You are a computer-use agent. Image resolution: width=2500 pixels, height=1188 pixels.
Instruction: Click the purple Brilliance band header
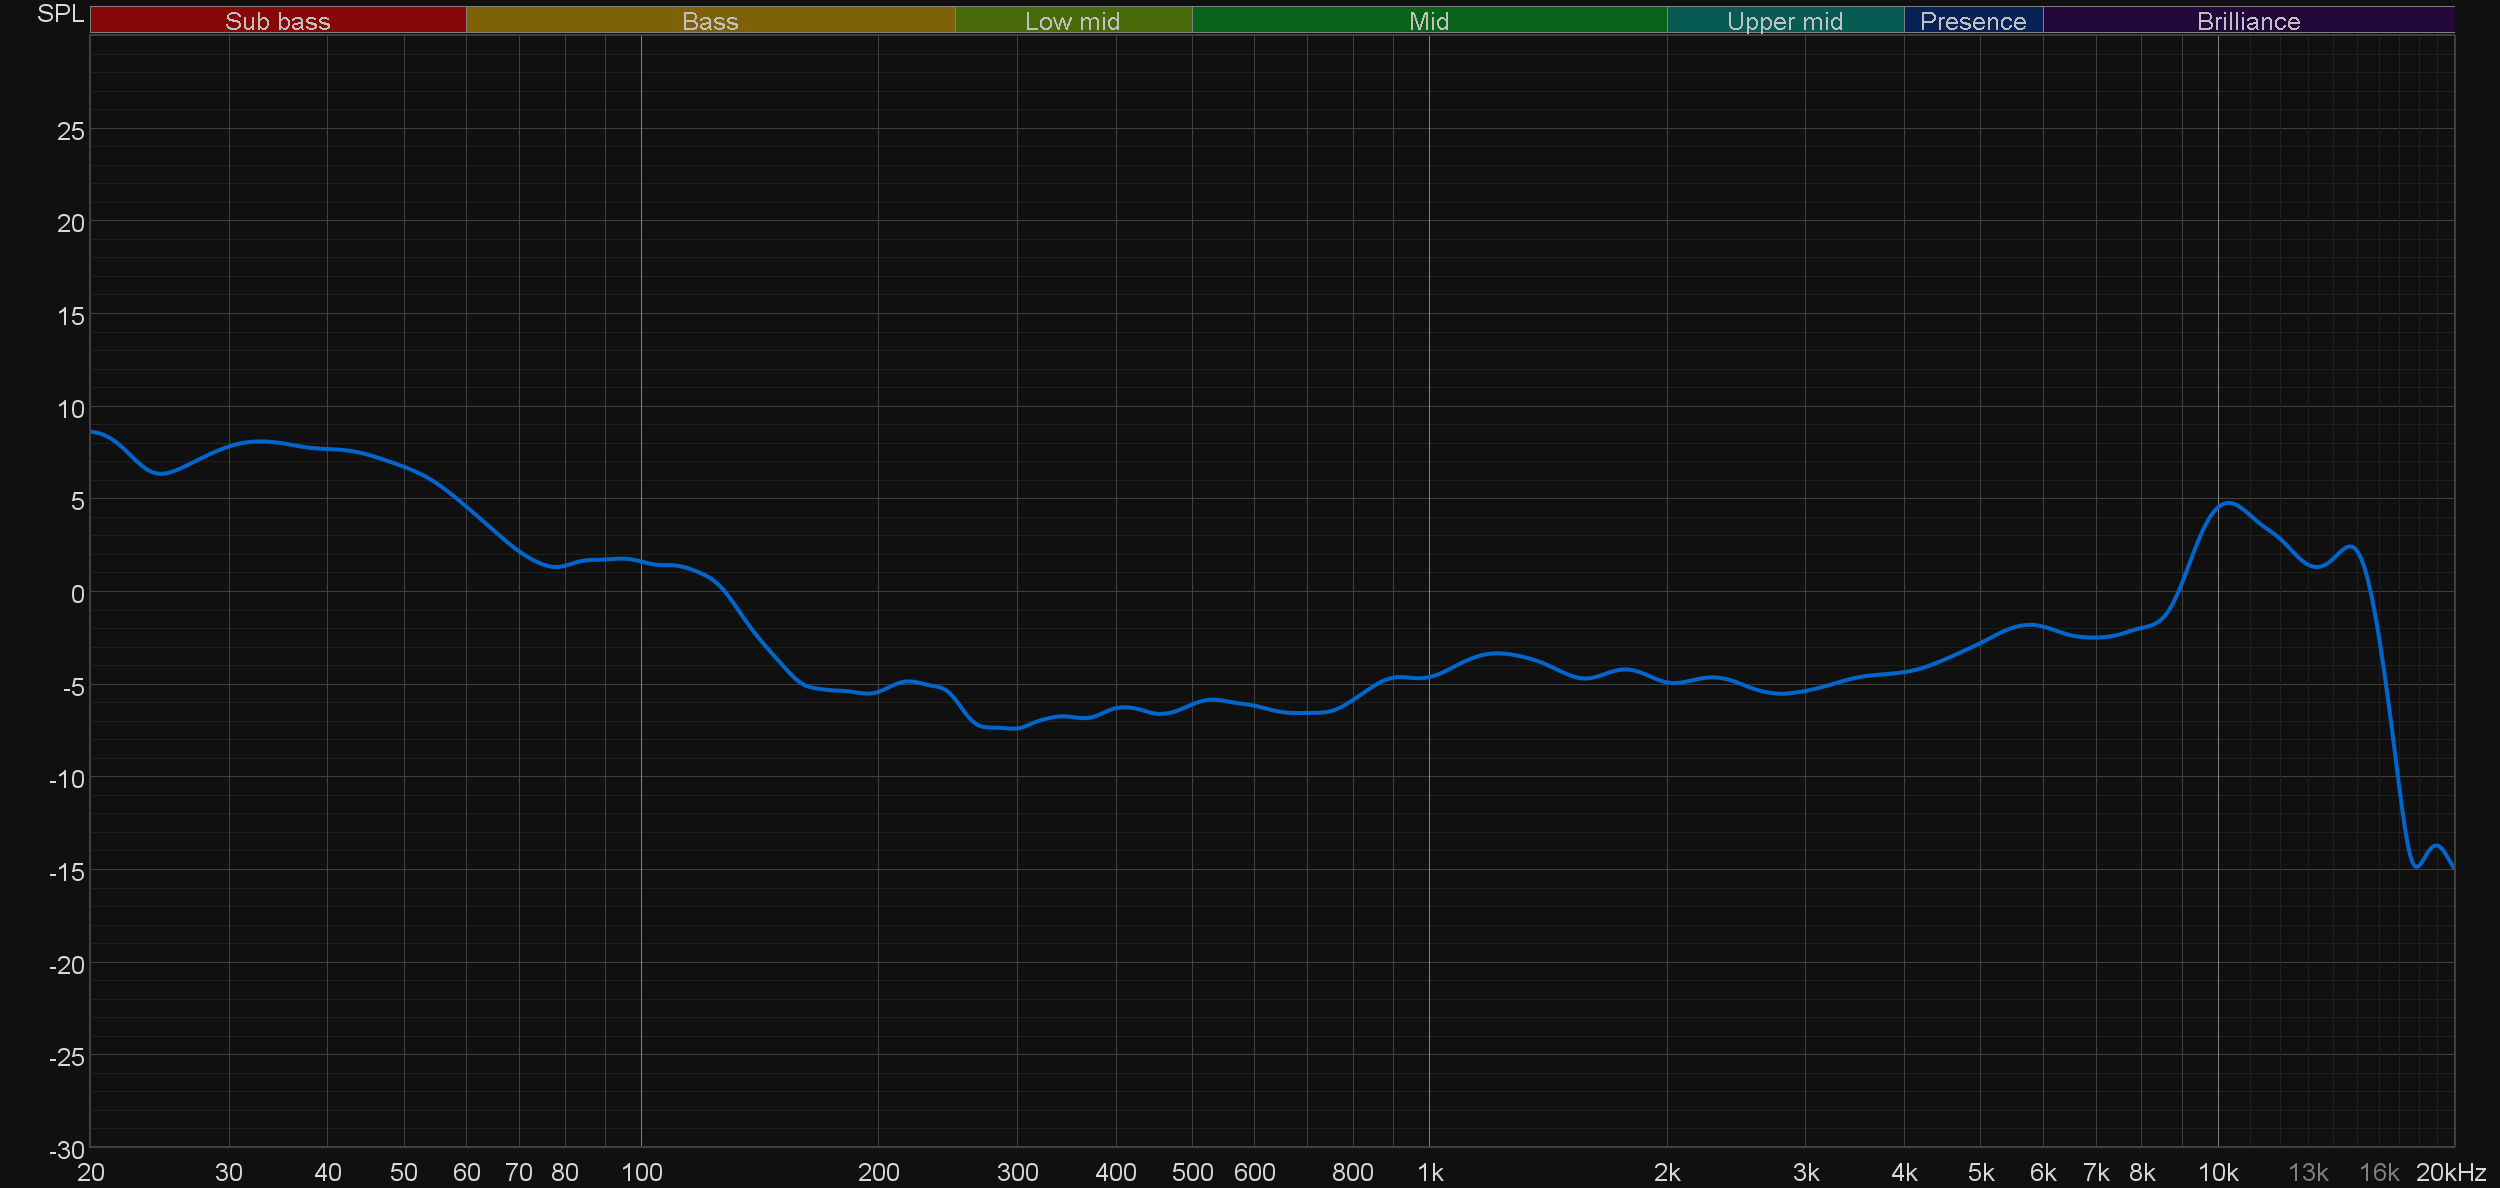point(2248,21)
